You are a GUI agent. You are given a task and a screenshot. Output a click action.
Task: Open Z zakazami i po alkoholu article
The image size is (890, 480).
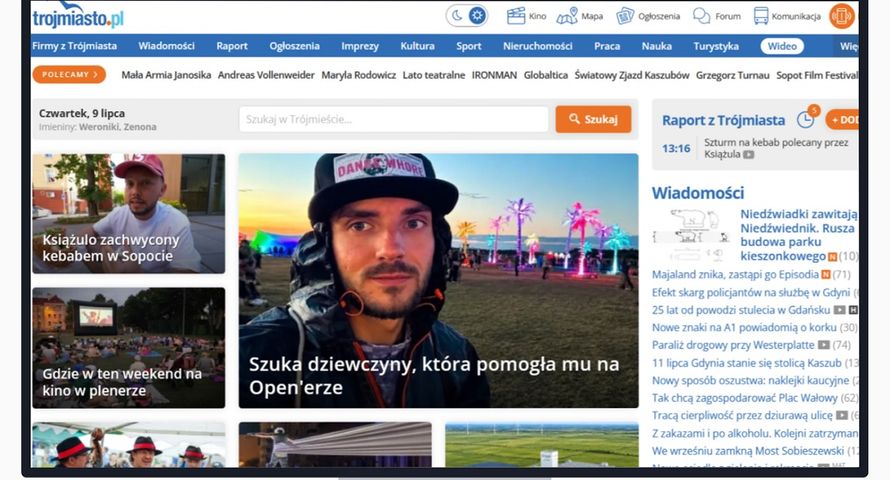tap(755, 433)
